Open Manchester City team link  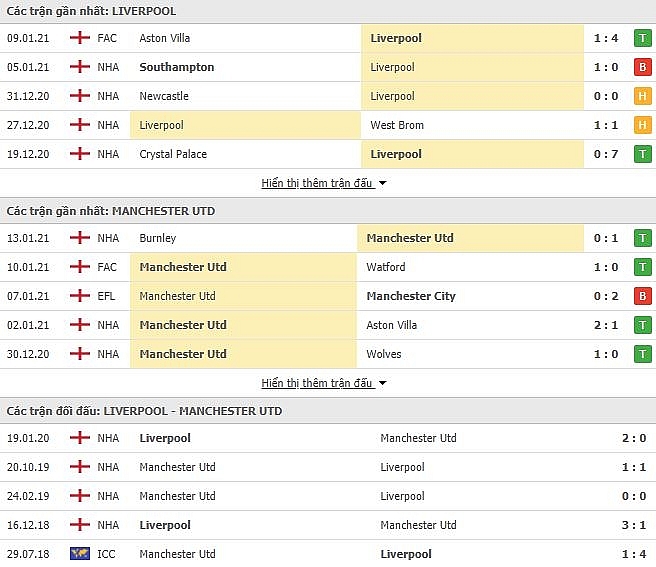(x=411, y=296)
